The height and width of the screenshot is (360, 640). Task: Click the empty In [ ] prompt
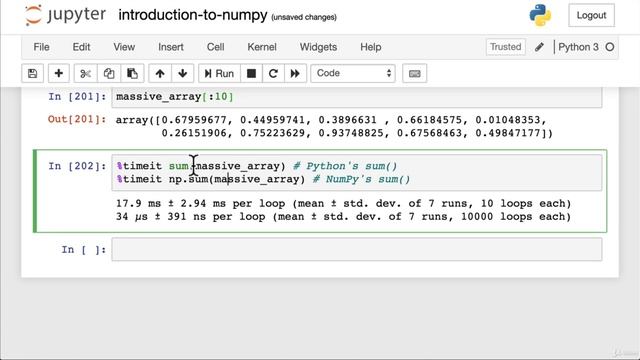(84, 249)
